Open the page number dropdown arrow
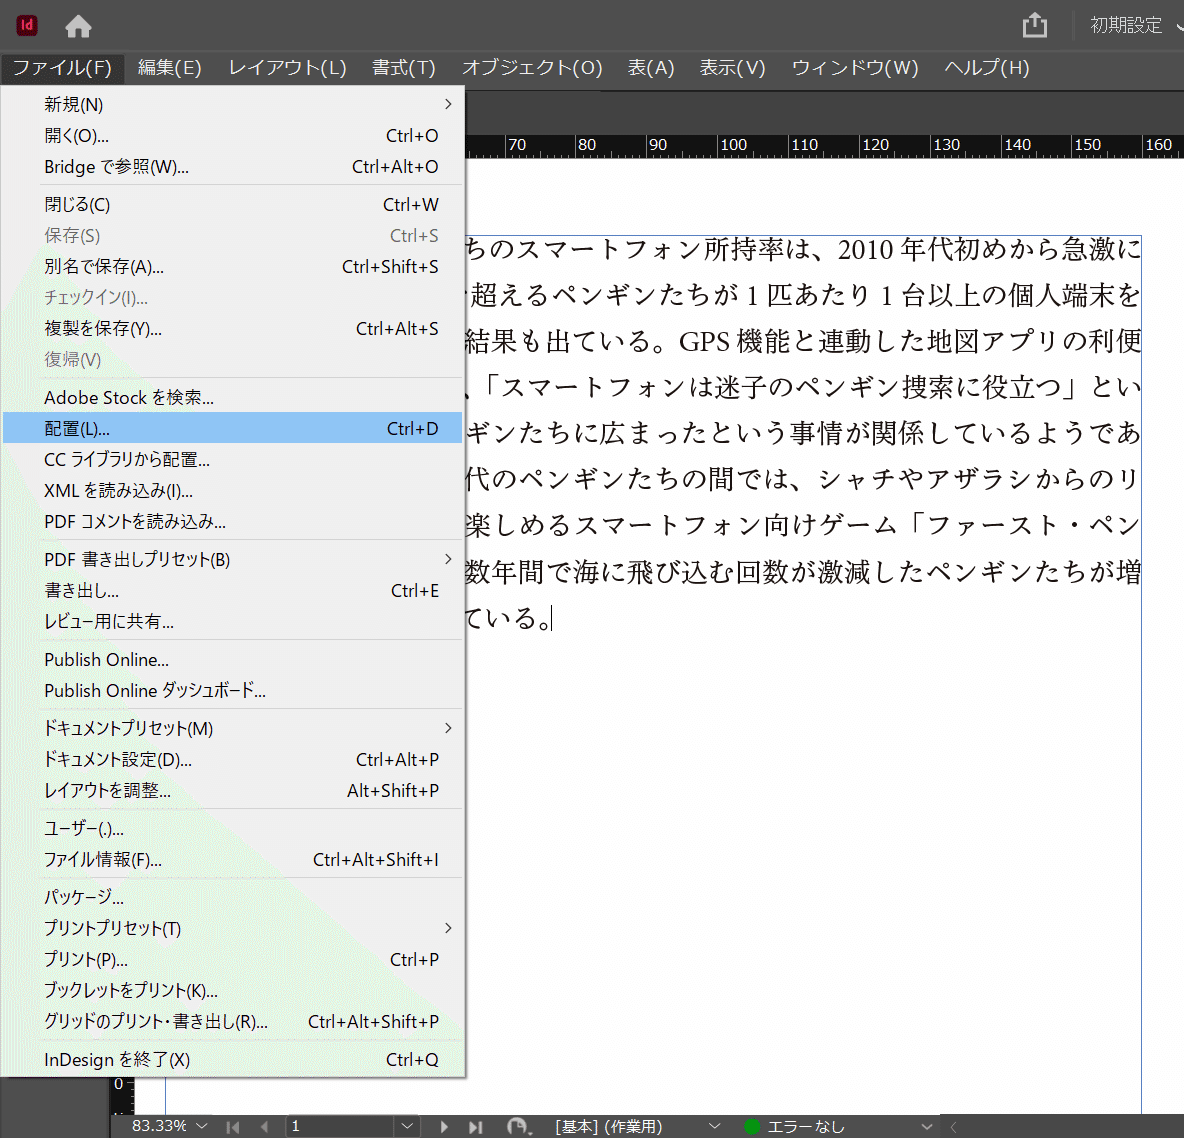This screenshot has width=1184, height=1138. click(407, 1127)
